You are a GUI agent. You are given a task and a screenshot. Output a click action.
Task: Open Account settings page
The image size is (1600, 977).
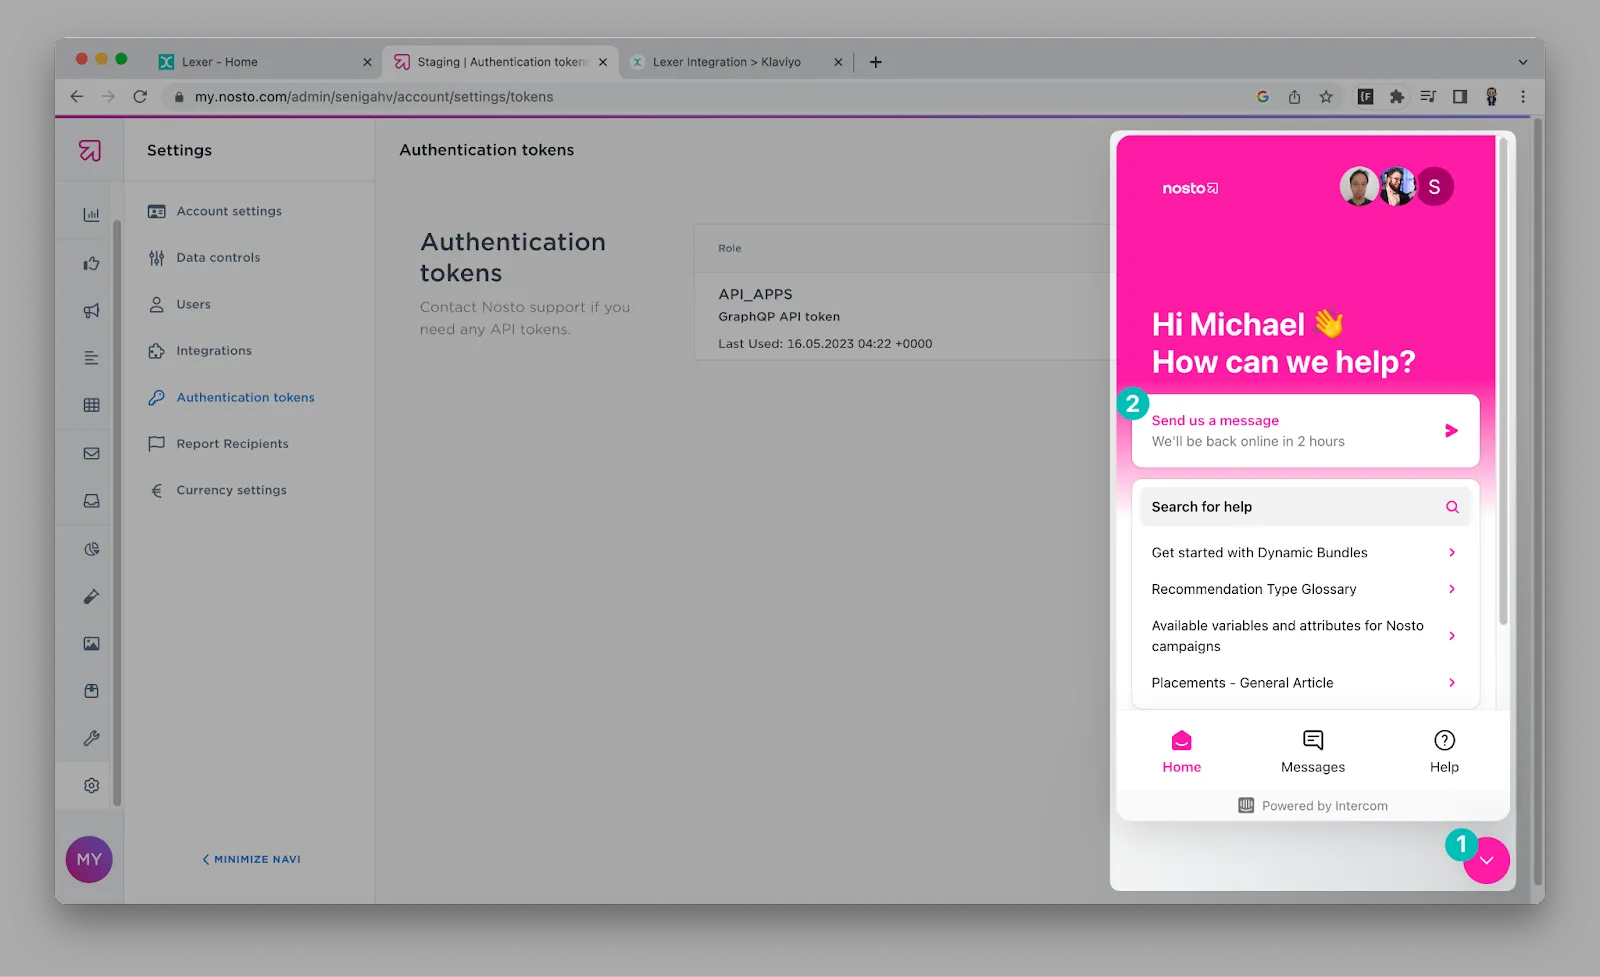coord(229,211)
